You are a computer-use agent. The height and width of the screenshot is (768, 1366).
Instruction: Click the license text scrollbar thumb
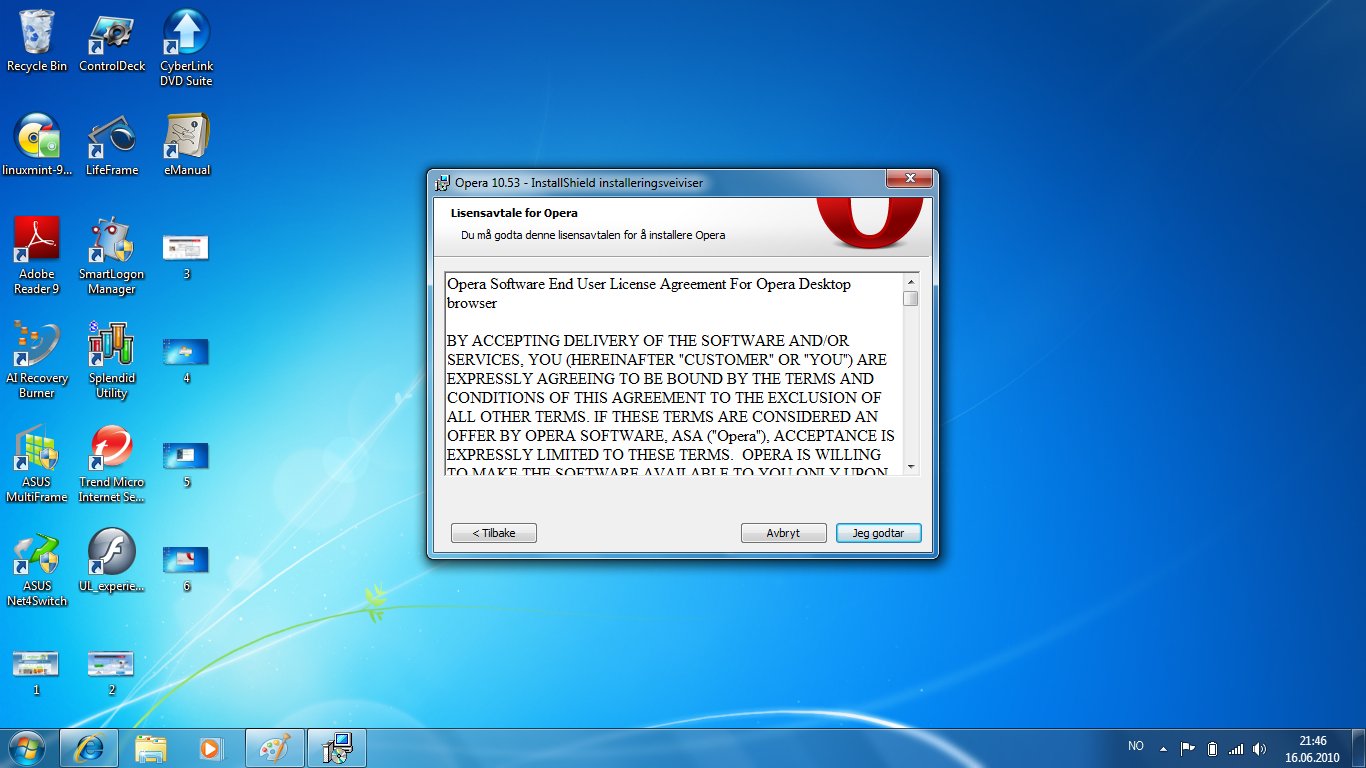910,298
